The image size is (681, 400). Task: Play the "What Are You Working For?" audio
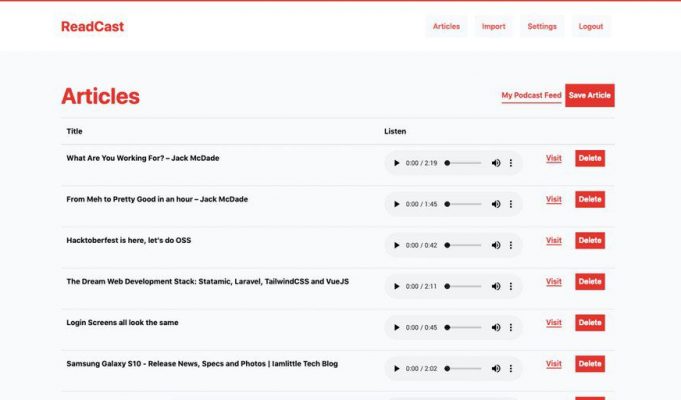[396, 163]
